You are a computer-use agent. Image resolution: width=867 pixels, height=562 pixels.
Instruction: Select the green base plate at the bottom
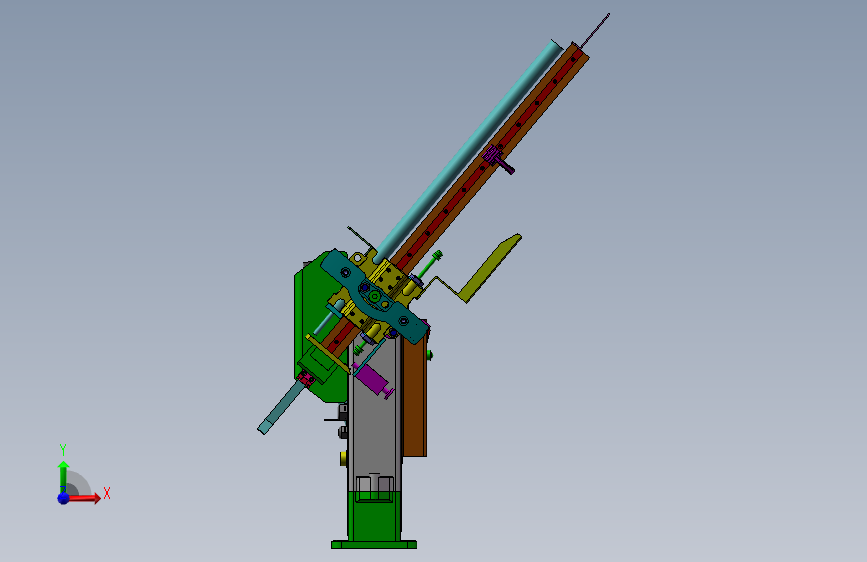pyautogui.click(x=374, y=544)
